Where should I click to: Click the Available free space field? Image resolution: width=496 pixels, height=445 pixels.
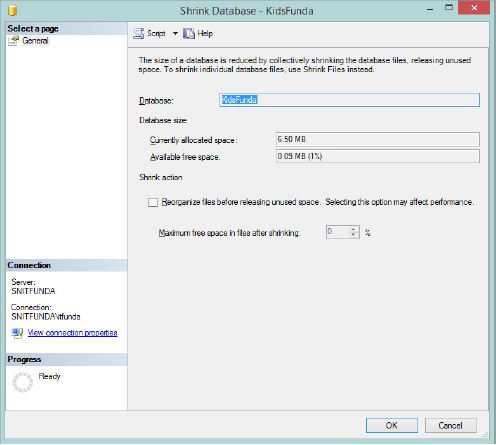(x=378, y=156)
